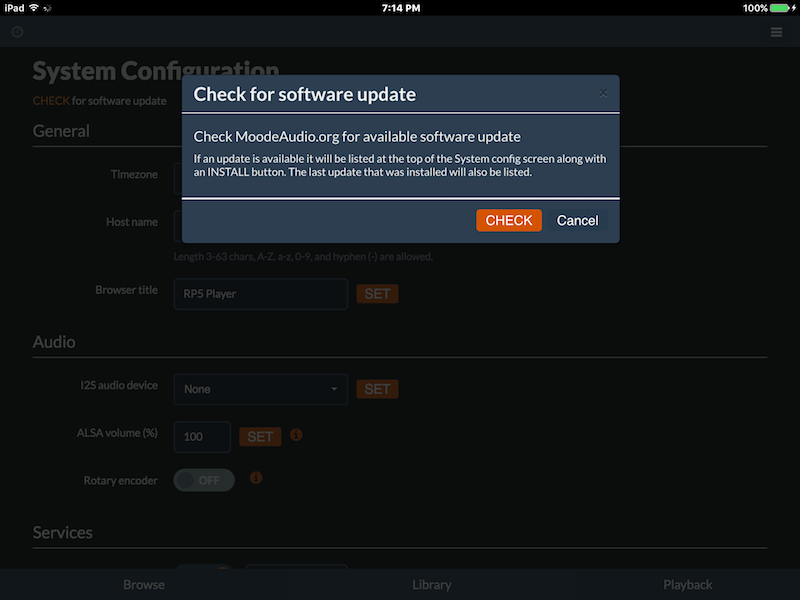This screenshot has width=800, height=600.
Task: Show ALSA volume info icon
Action: (296, 435)
